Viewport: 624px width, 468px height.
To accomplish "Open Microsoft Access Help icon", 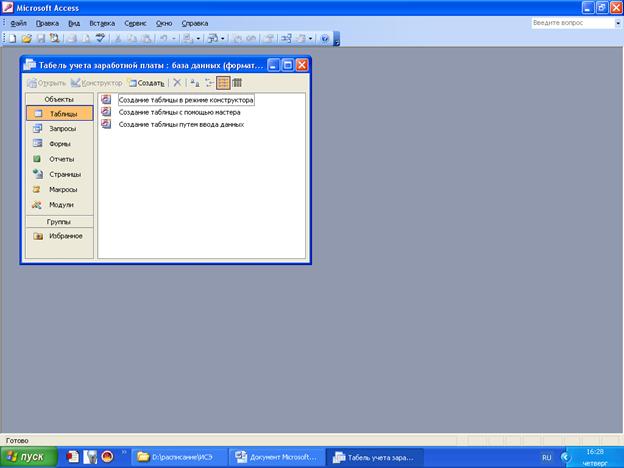I will pyautogui.click(x=325, y=39).
